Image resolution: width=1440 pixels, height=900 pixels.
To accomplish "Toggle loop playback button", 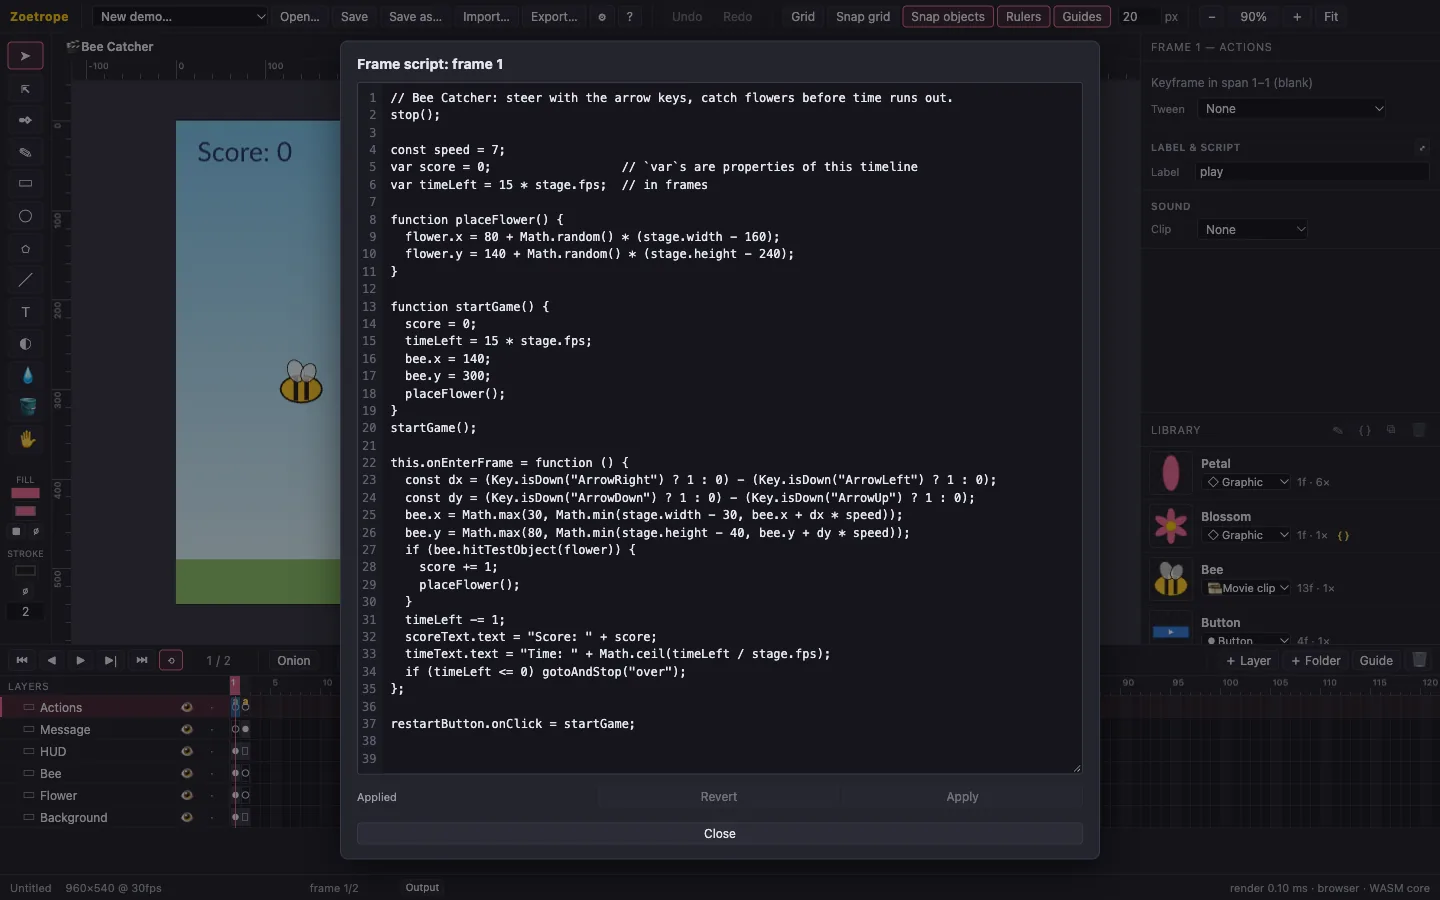I will click(171, 660).
